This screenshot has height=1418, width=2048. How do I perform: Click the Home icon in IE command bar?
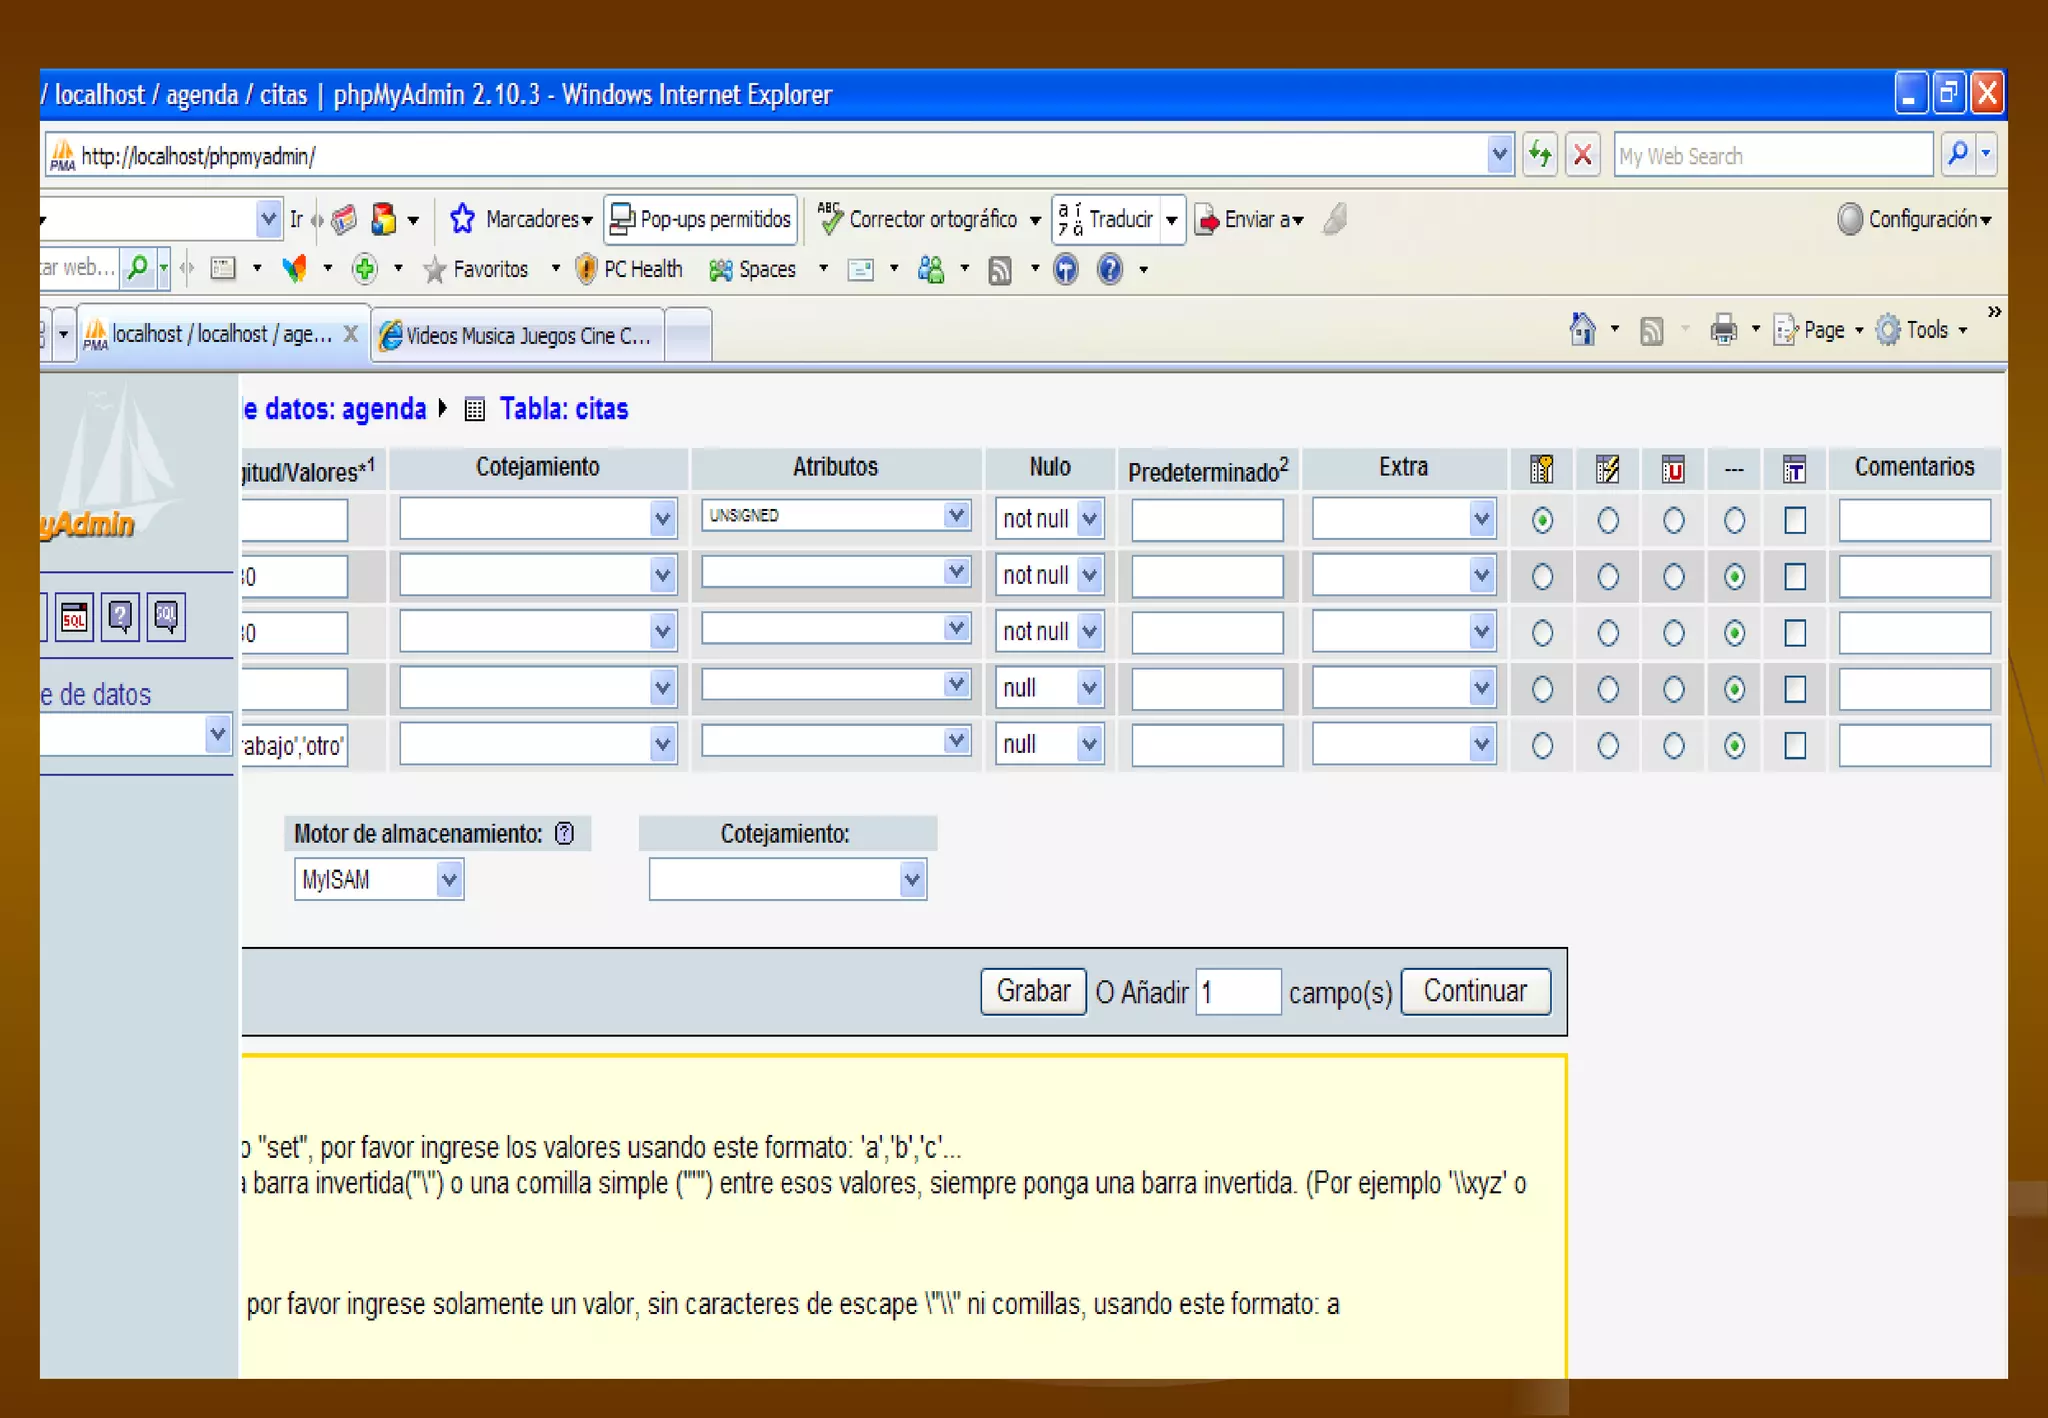pyautogui.click(x=1582, y=329)
